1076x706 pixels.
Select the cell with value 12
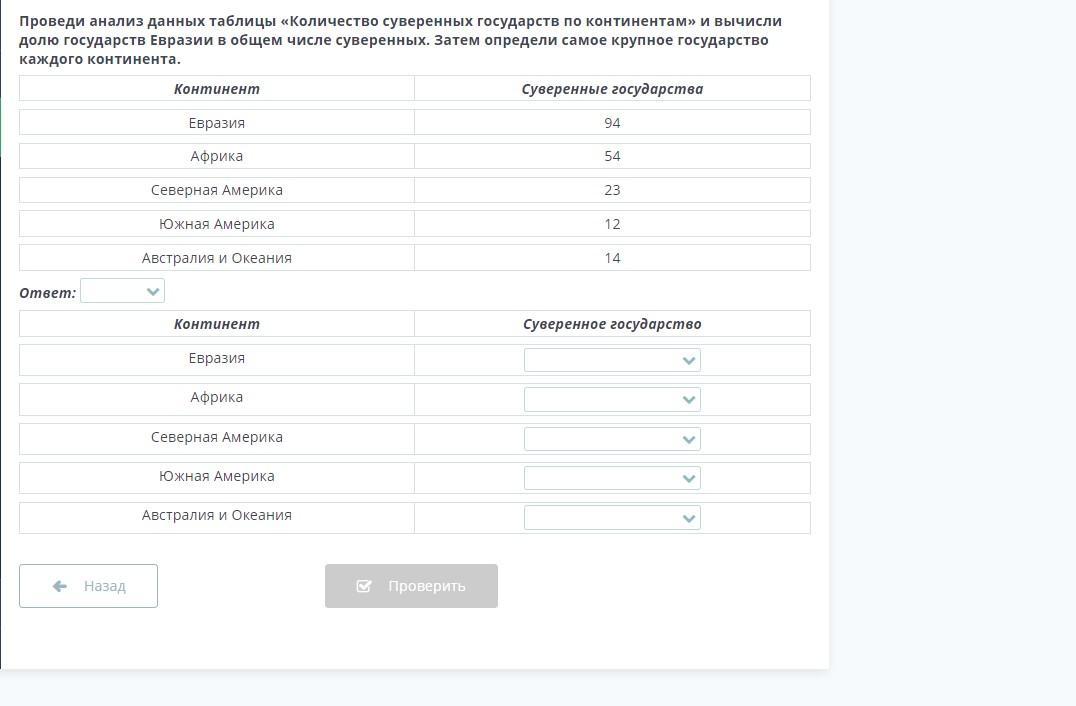point(612,224)
